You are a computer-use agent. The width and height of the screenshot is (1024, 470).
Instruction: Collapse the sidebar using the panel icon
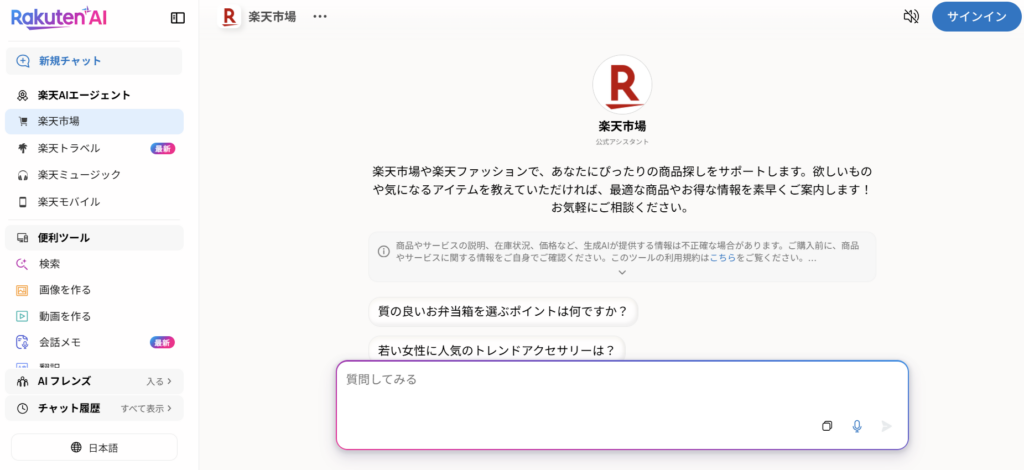click(x=178, y=17)
